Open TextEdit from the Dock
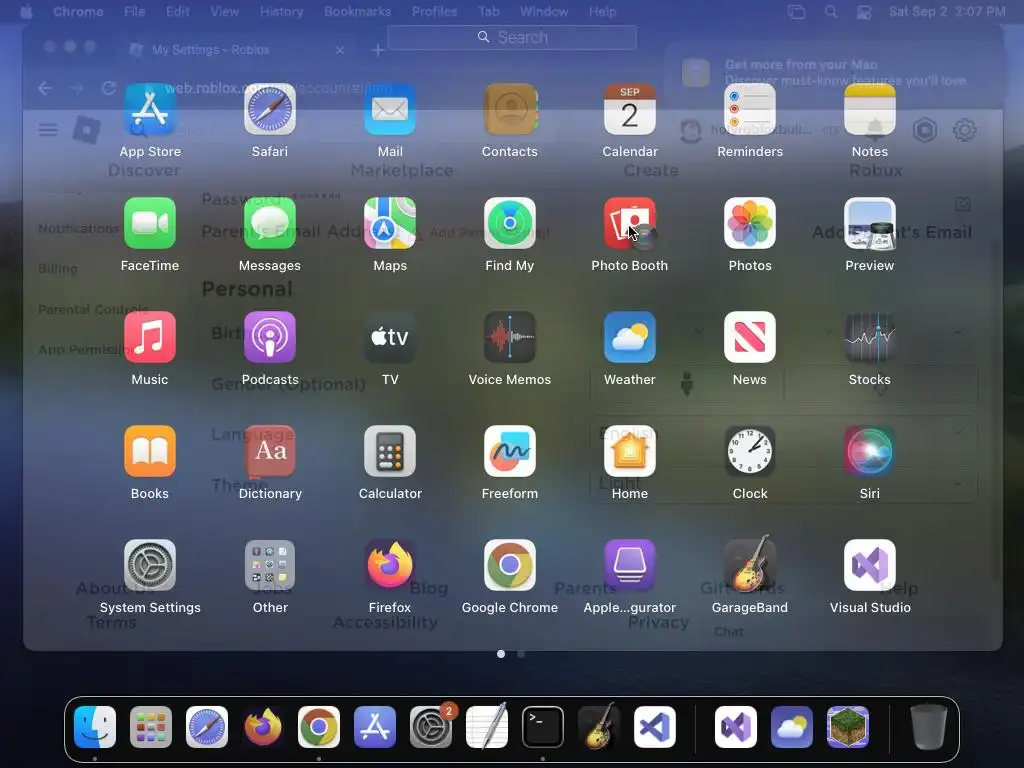The height and width of the screenshot is (768, 1024). [487, 727]
